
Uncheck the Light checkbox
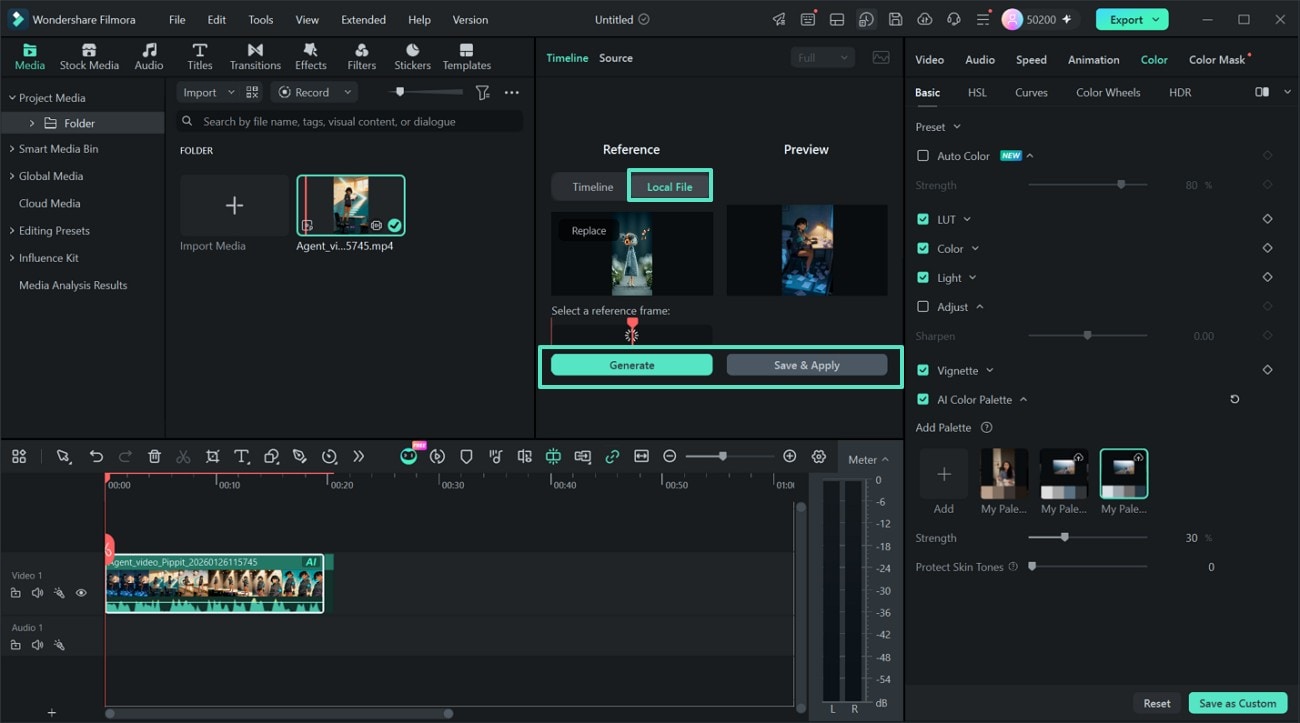923,277
